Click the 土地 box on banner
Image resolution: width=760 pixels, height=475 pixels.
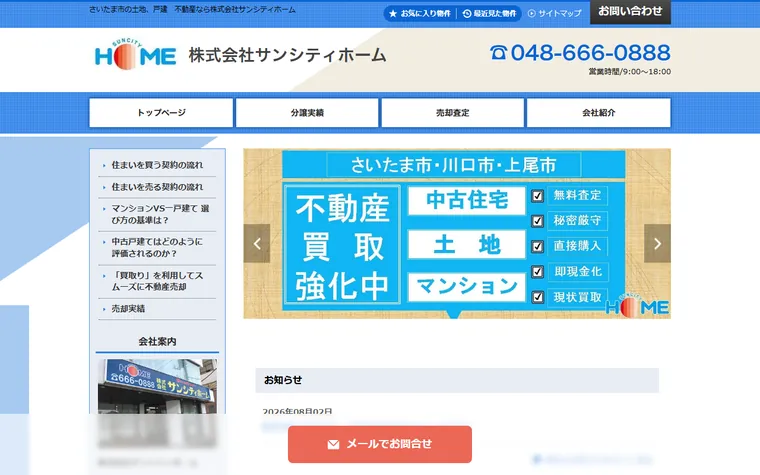[467, 244]
